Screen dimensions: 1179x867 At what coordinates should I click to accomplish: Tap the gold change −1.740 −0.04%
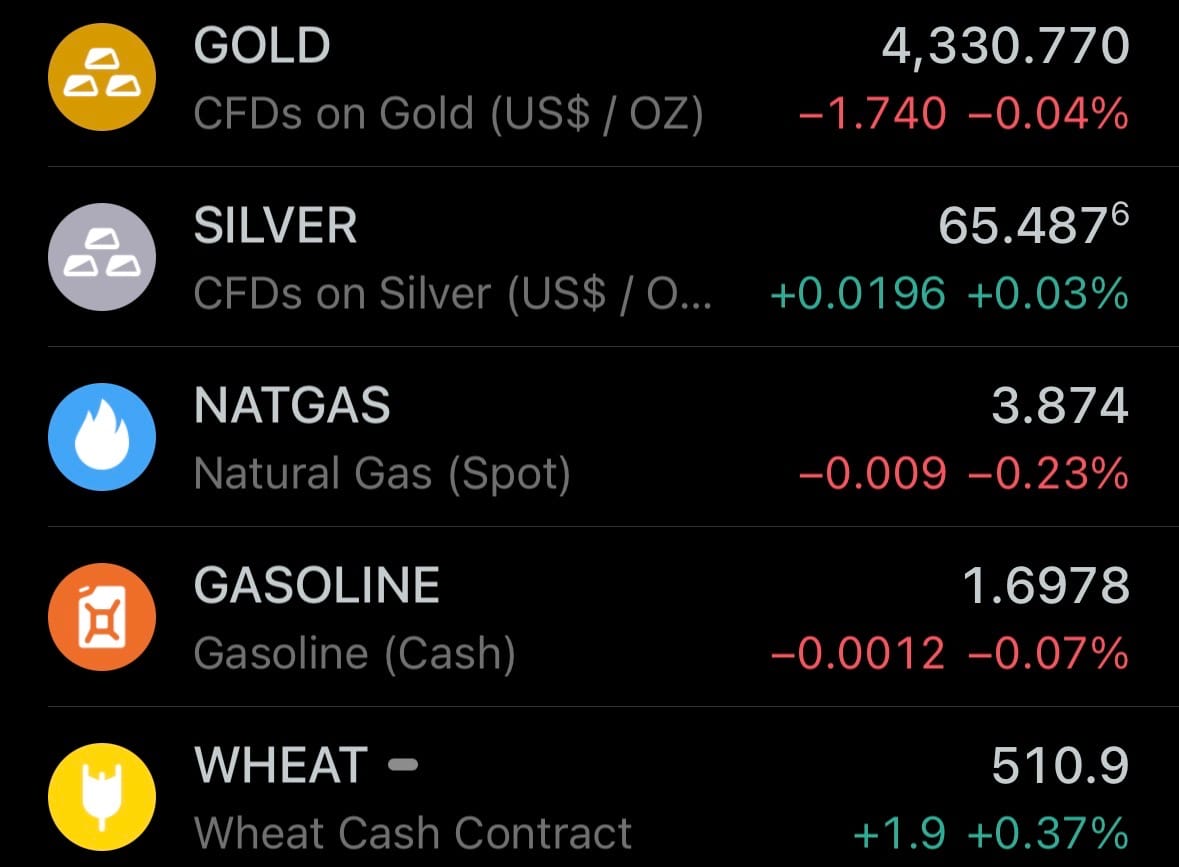click(964, 114)
